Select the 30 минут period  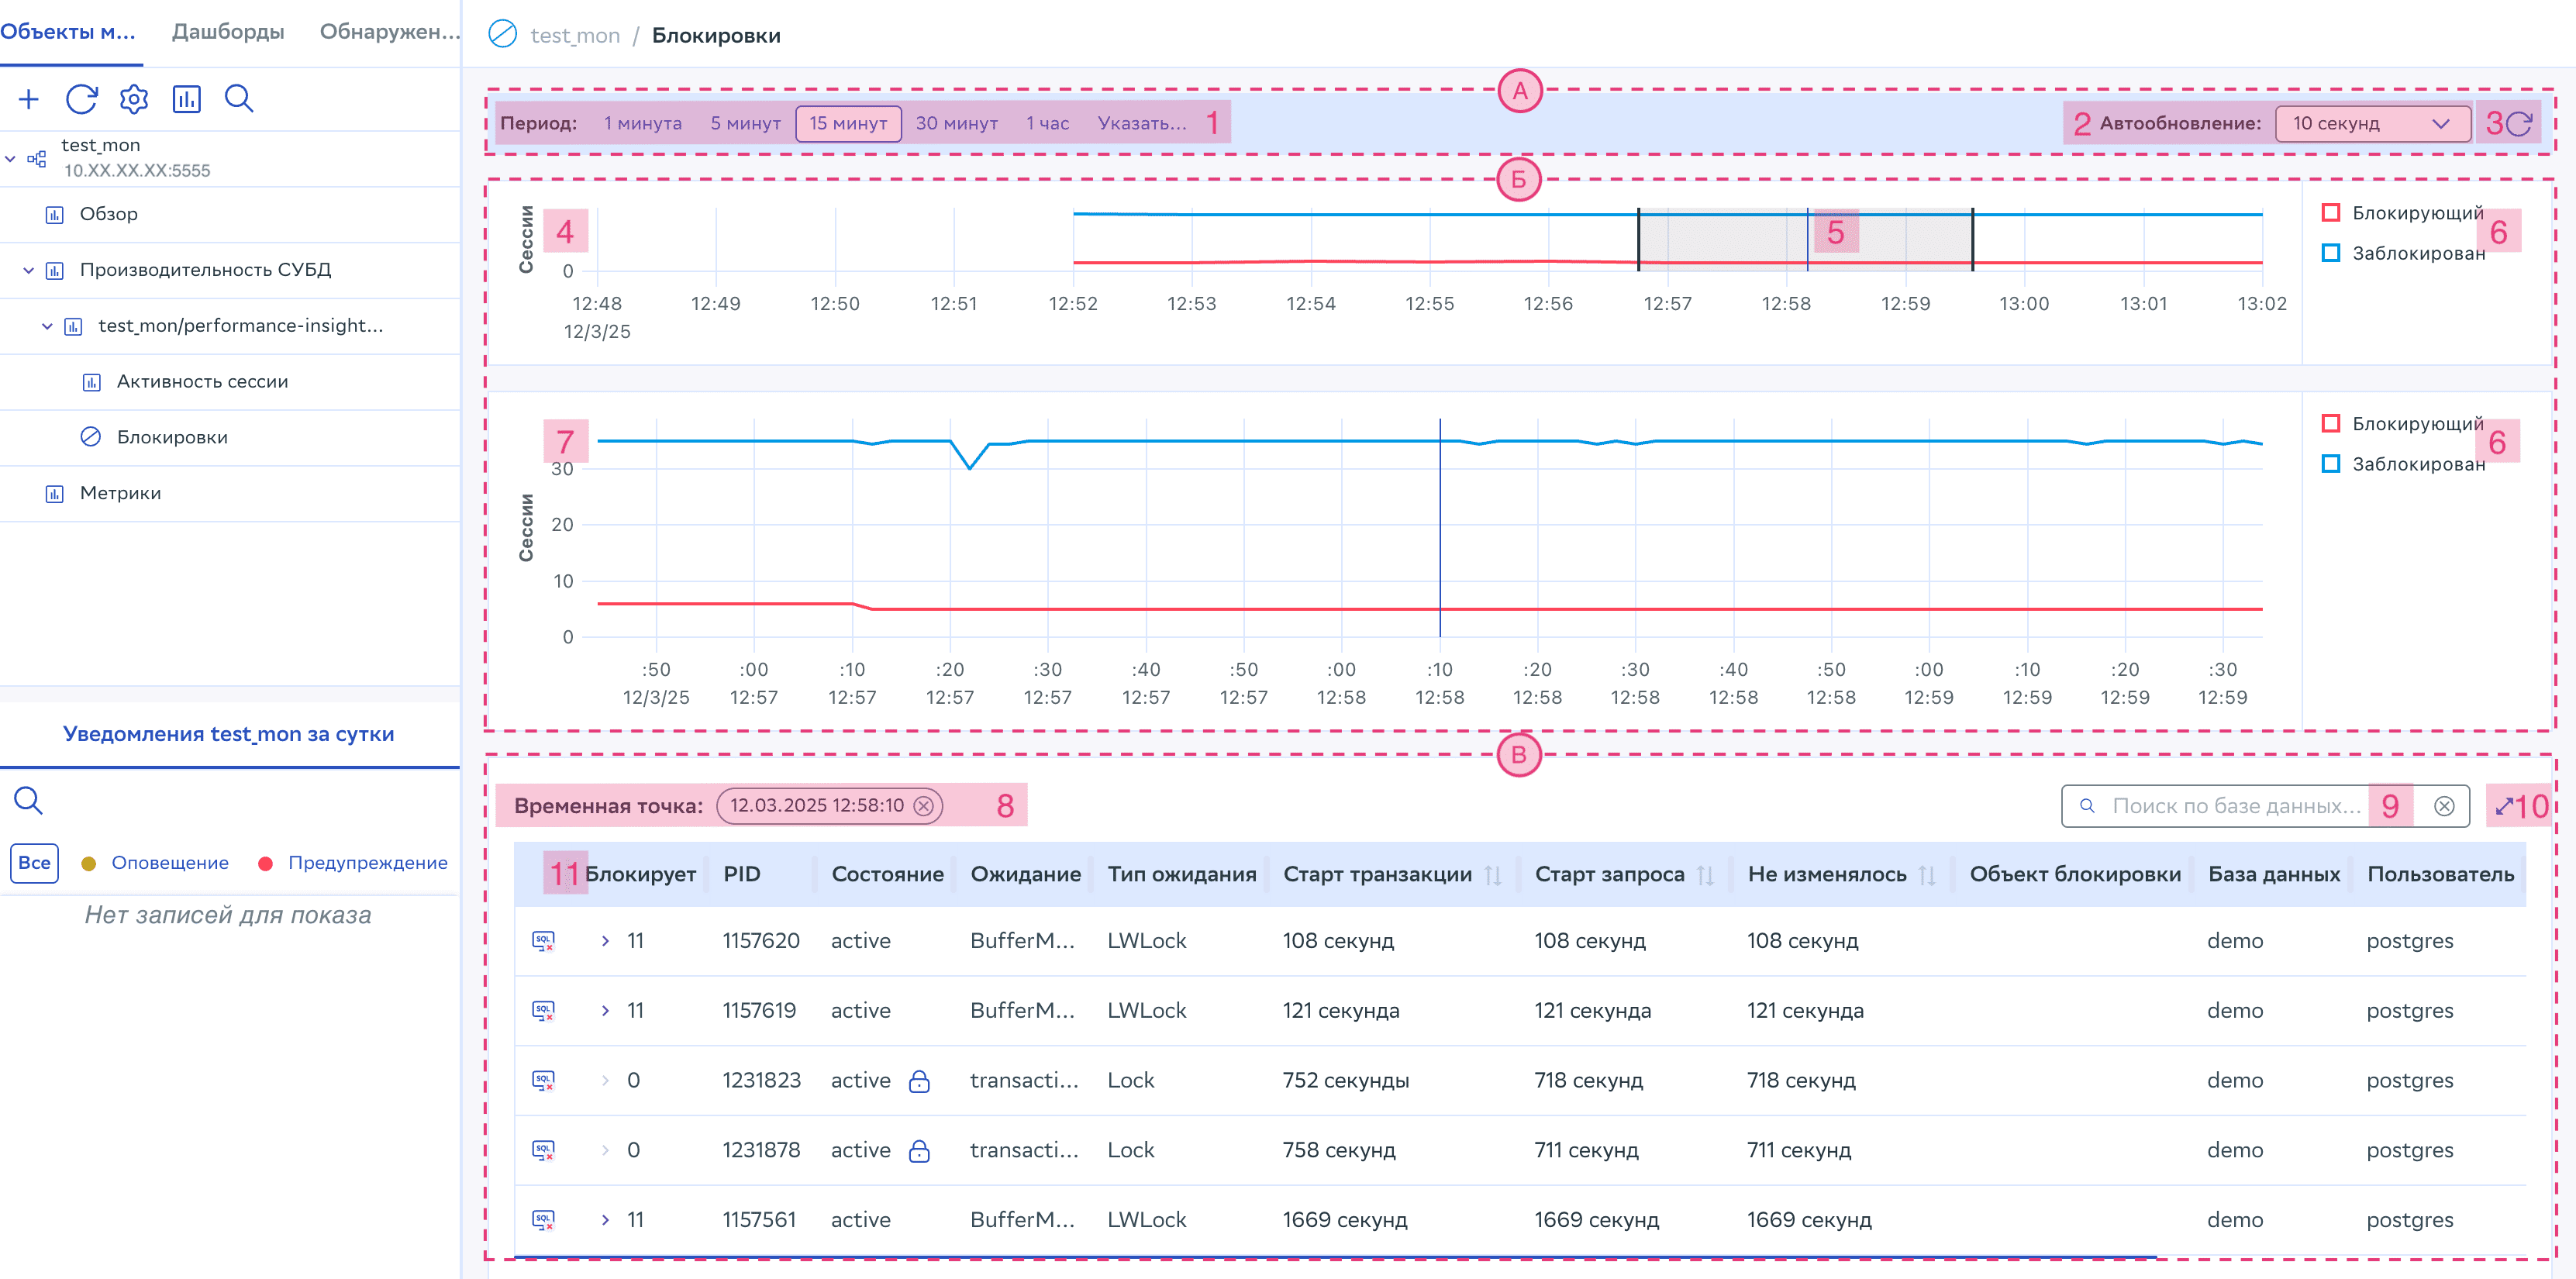(x=956, y=124)
